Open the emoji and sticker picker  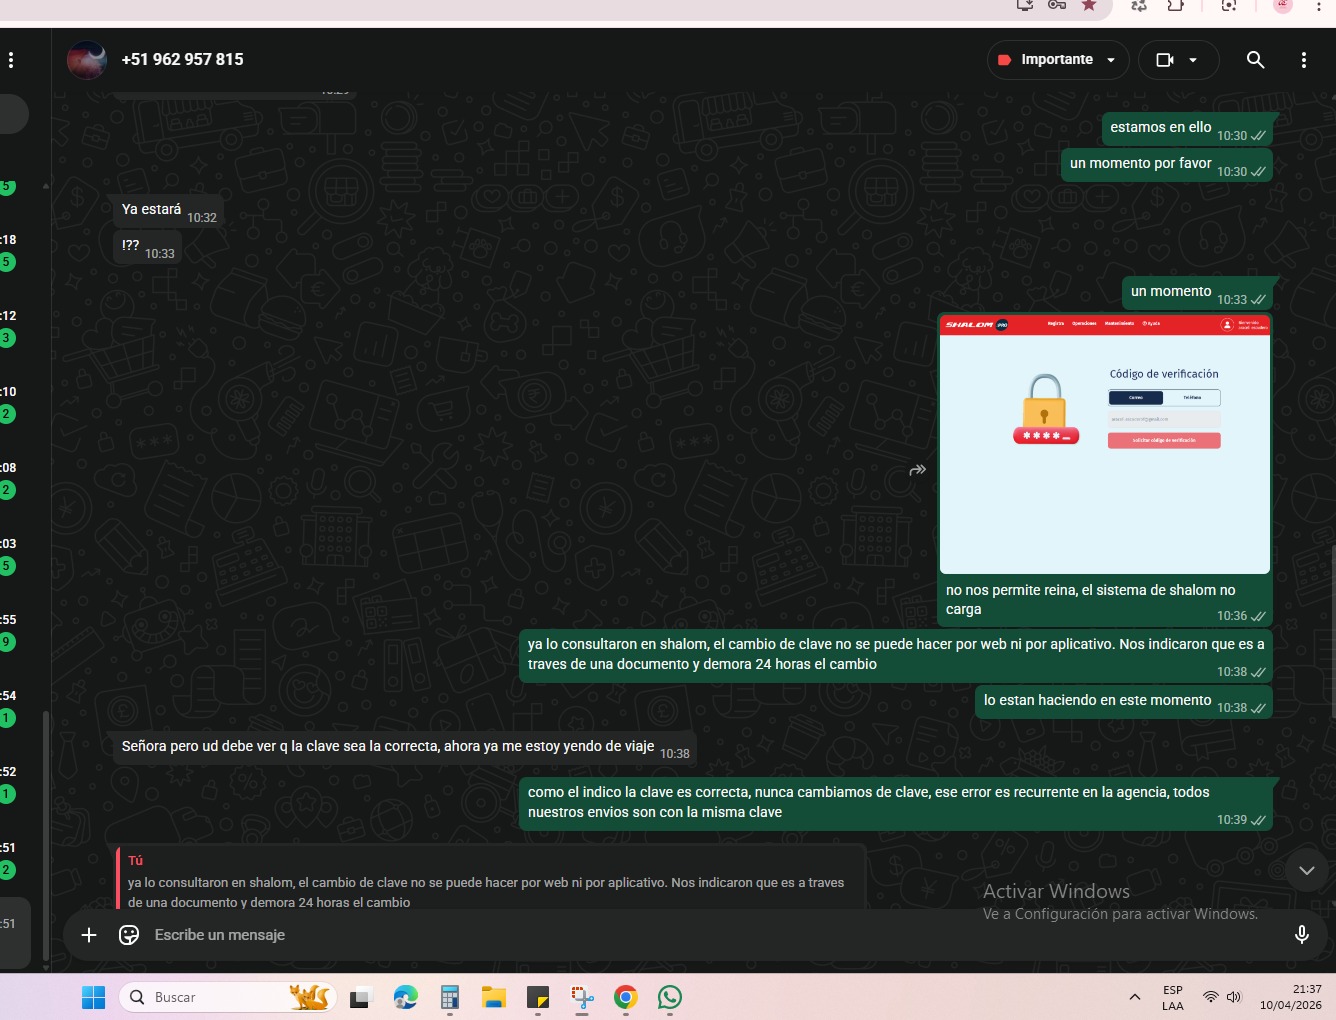pos(129,935)
